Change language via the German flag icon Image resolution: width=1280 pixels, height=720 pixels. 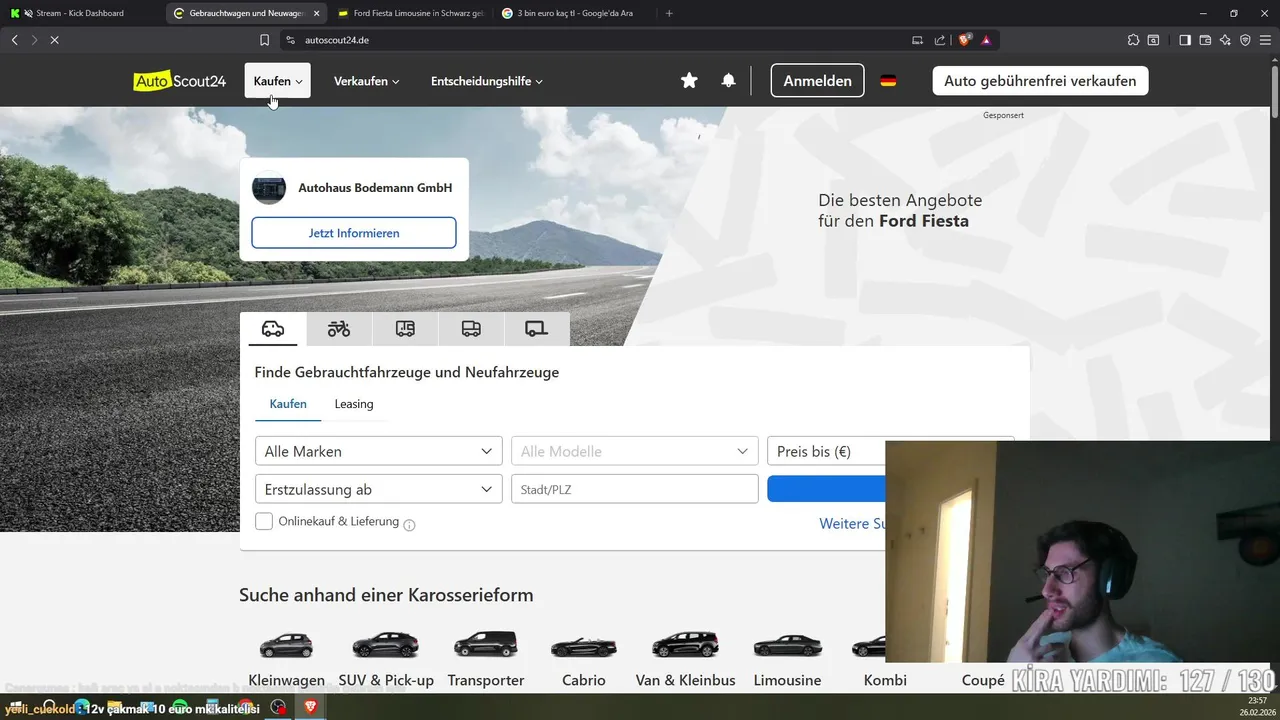pyautogui.click(x=888, y=81)
